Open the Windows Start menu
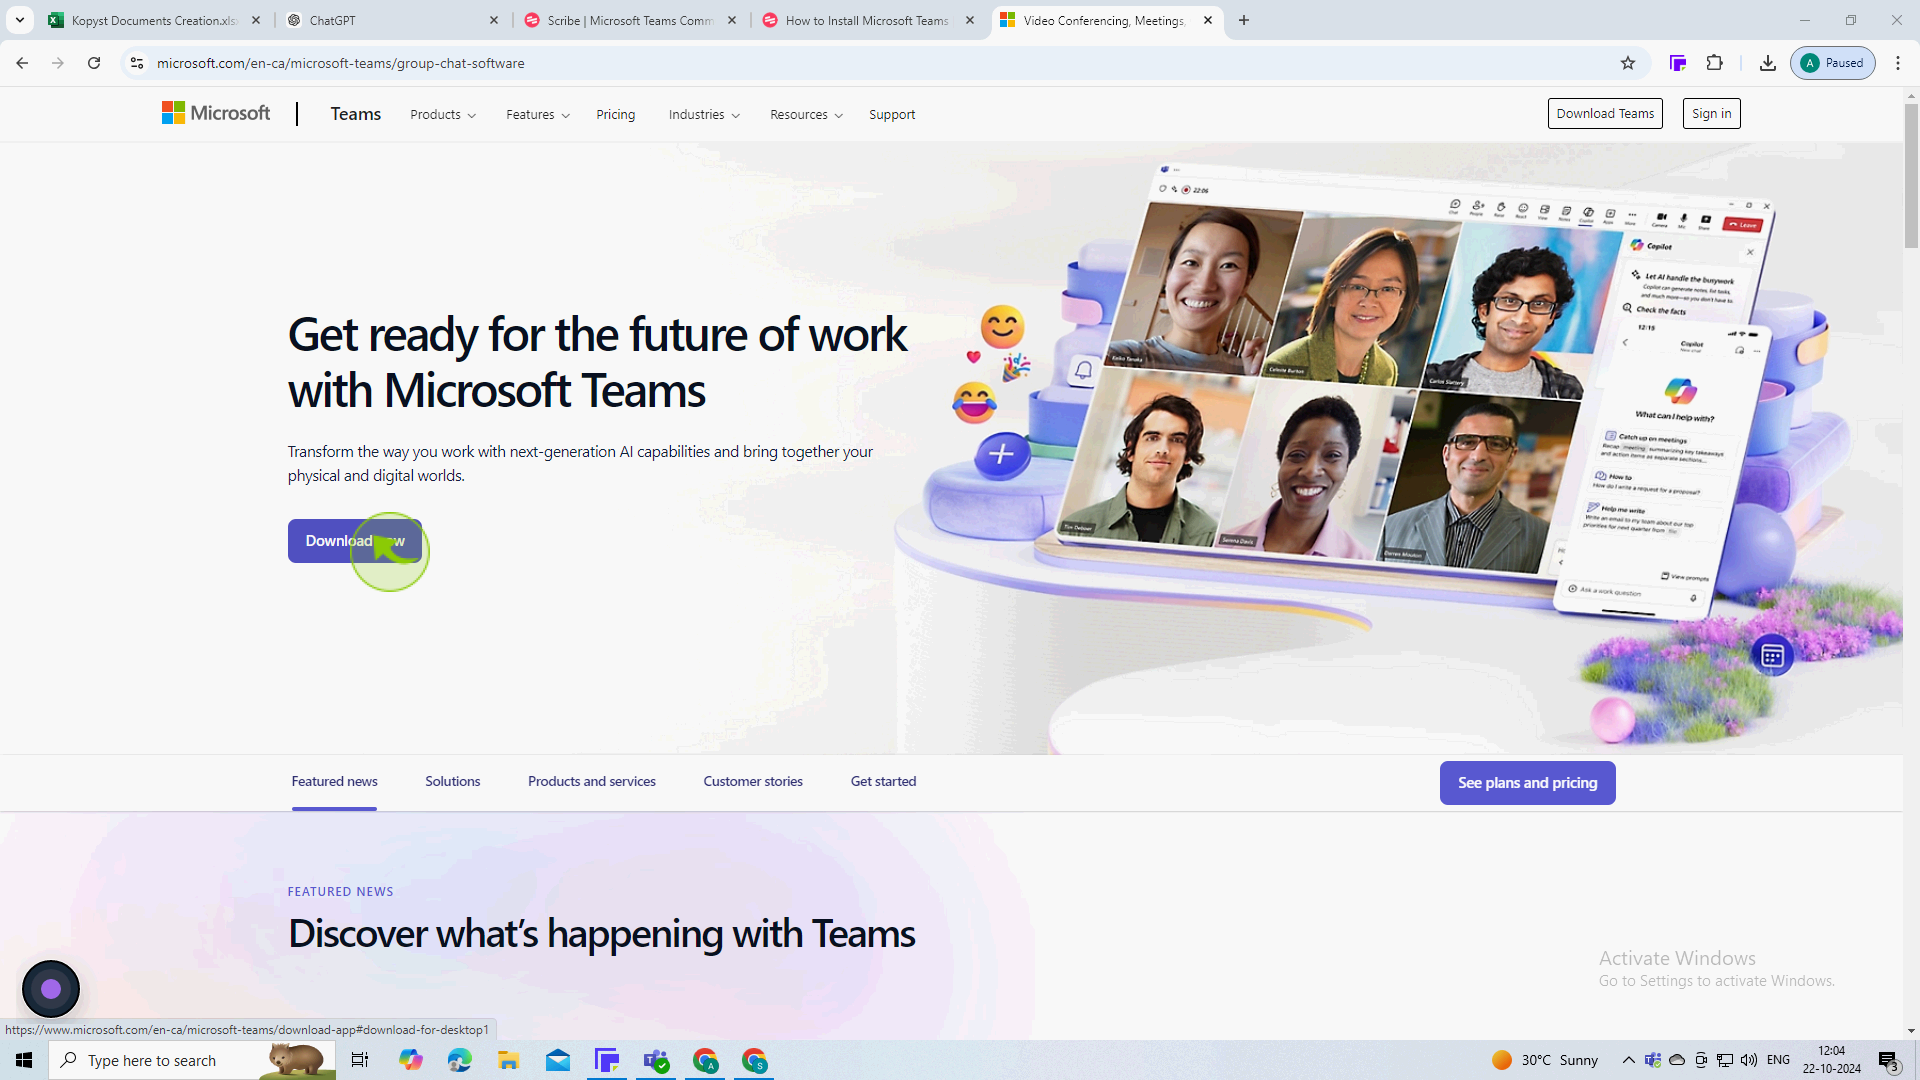The width and height of the screenshot is (1920, 1080). [x=24, y=1060]
